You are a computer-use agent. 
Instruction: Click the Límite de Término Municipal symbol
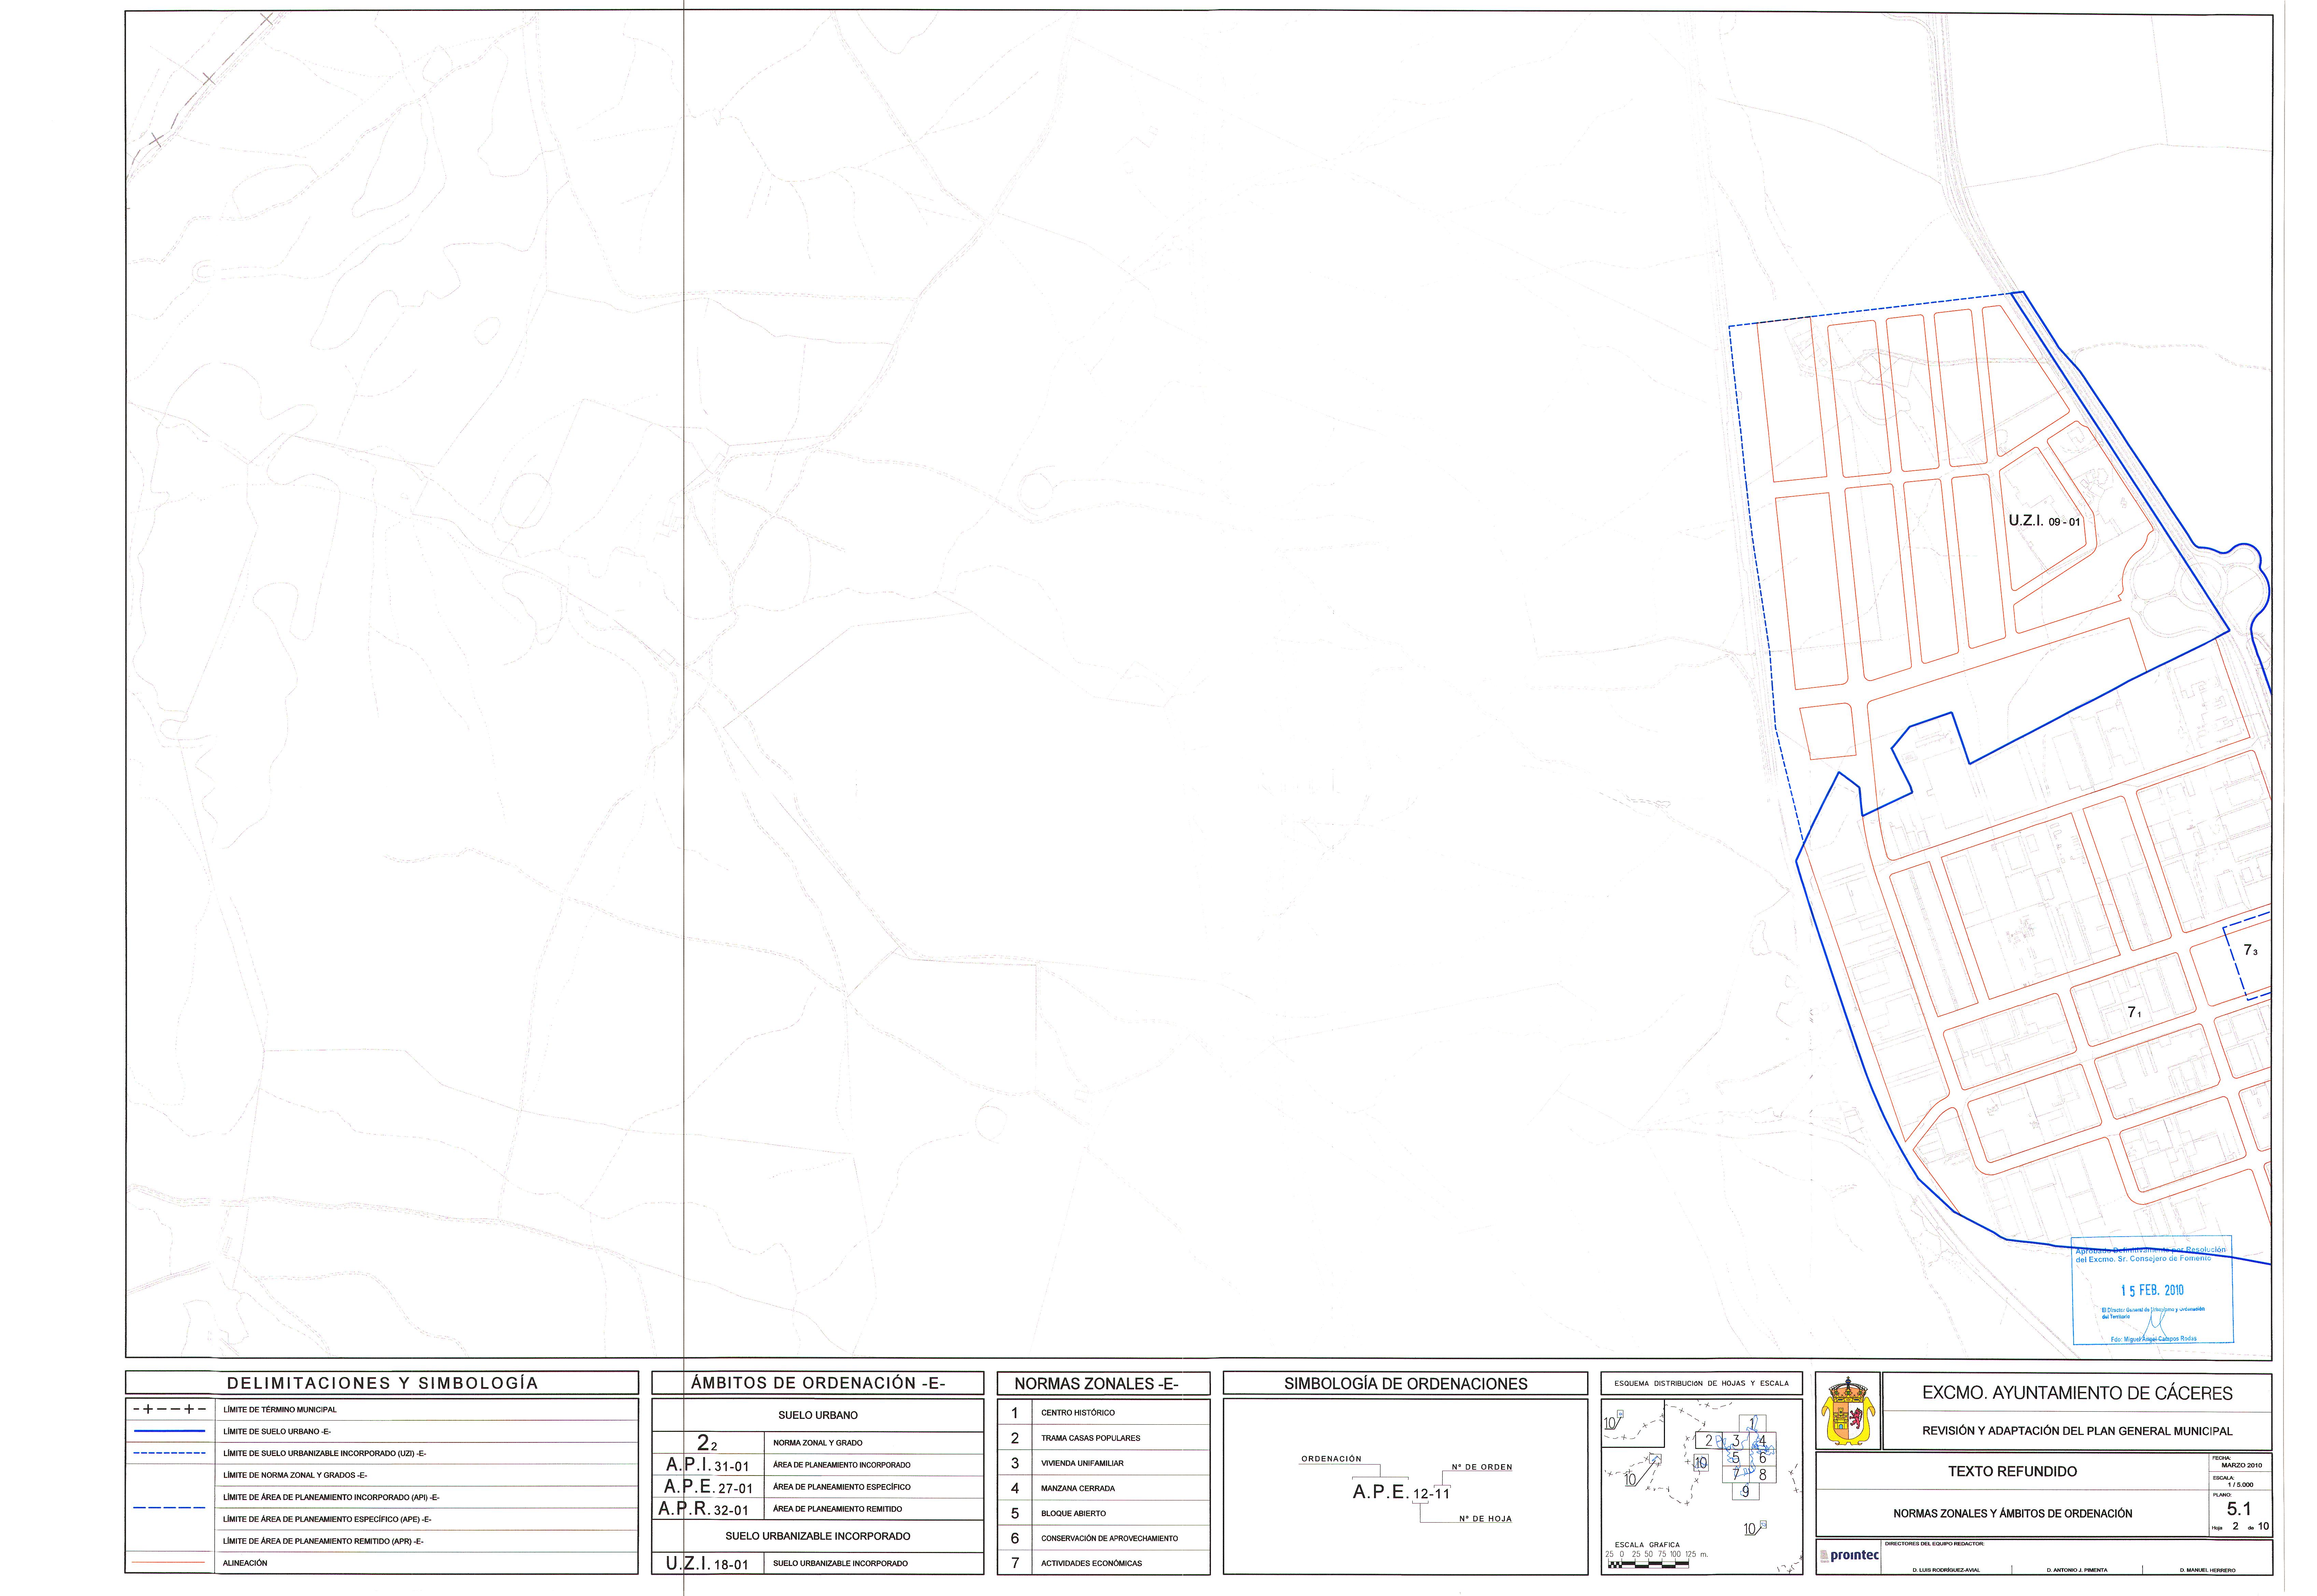(169, 1409)
